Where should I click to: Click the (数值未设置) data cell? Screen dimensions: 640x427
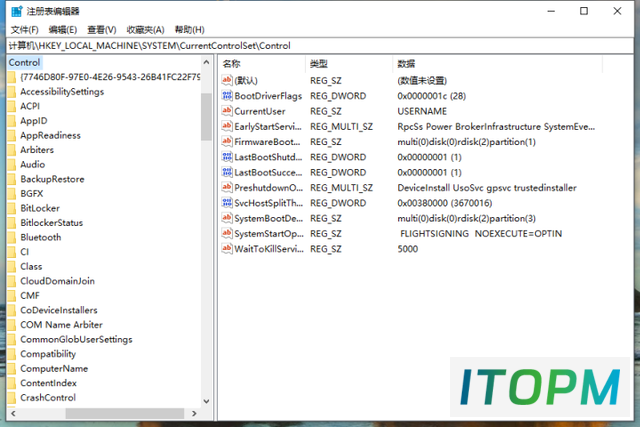[422, 80]
